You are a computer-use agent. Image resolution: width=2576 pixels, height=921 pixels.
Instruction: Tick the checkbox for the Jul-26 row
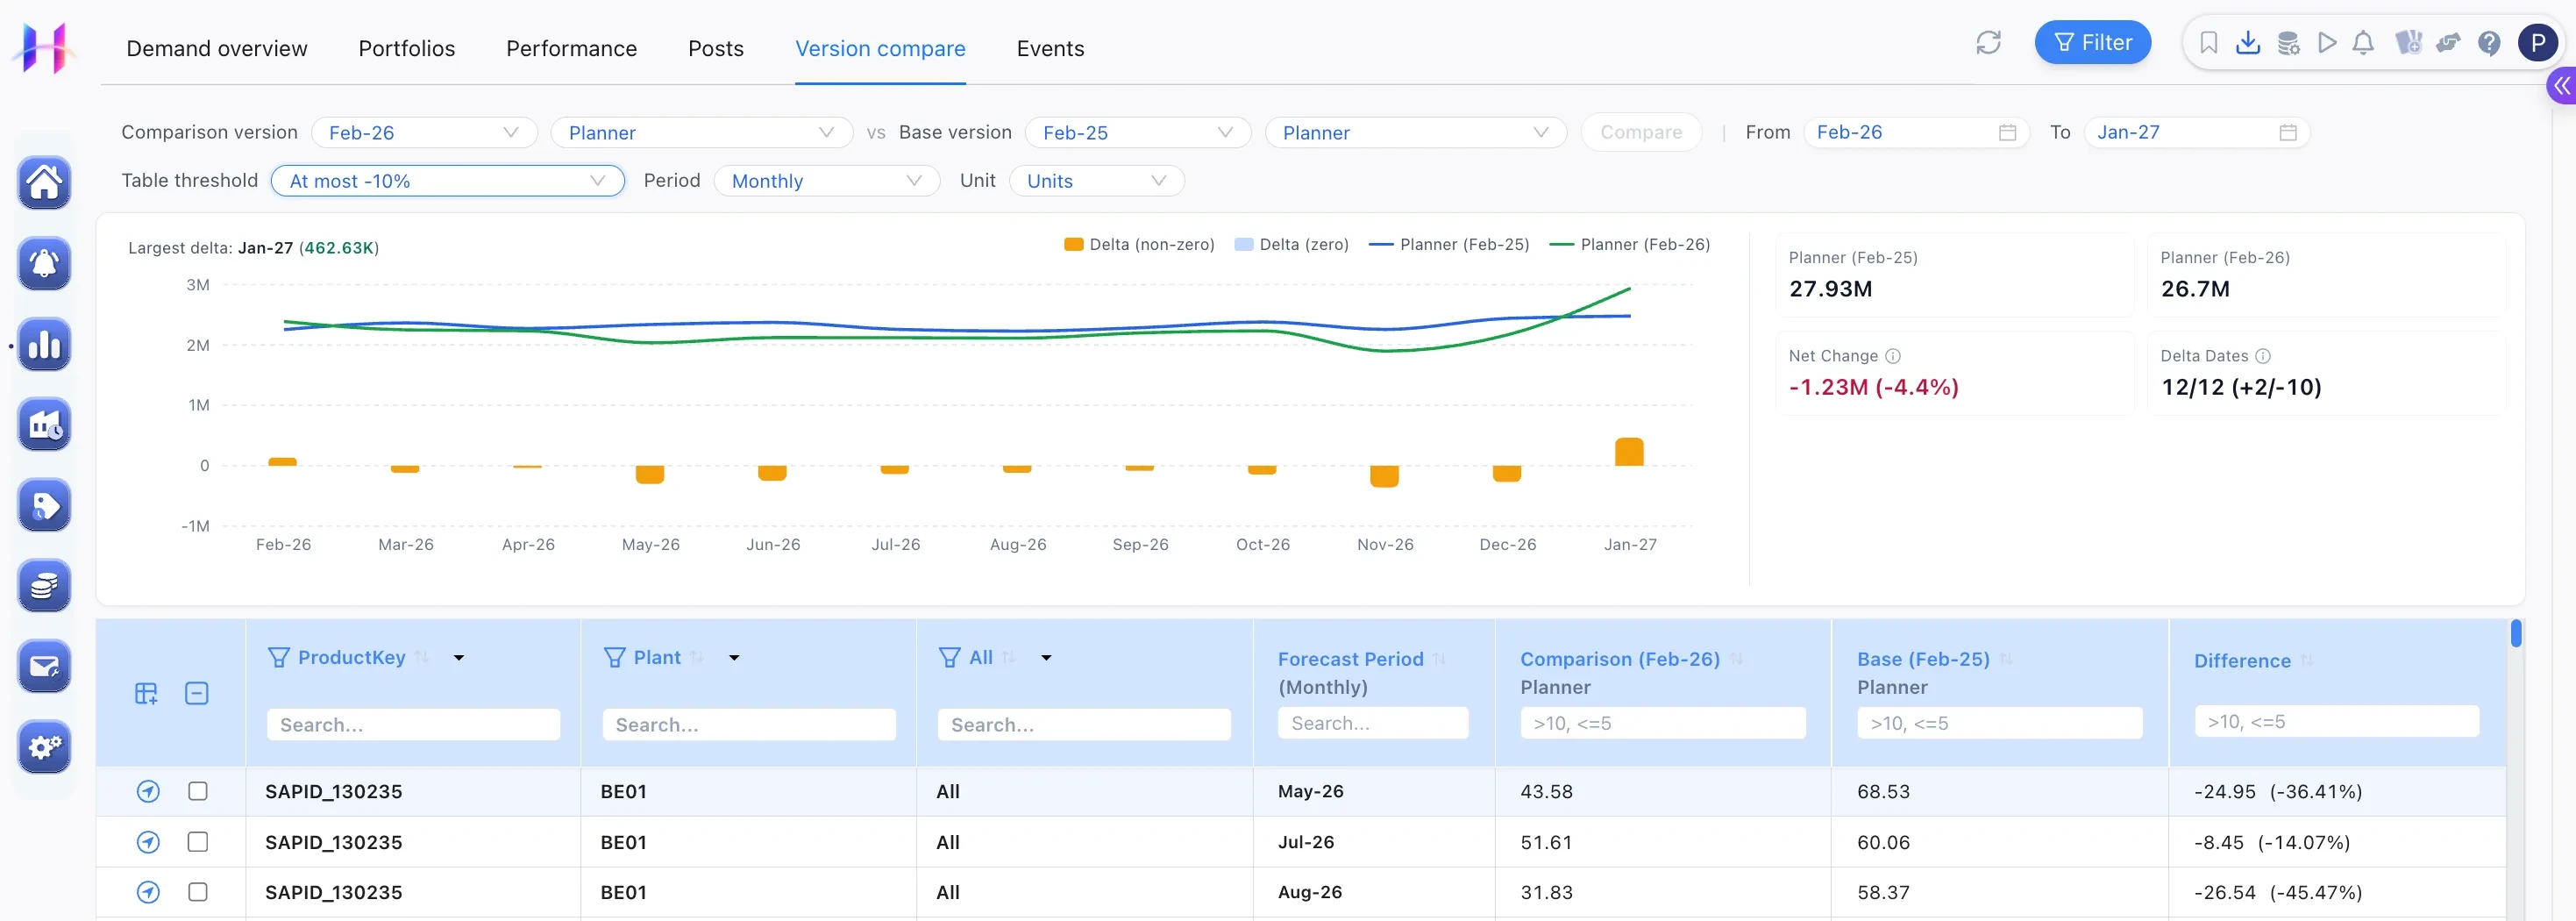click(x=198, y=842)
